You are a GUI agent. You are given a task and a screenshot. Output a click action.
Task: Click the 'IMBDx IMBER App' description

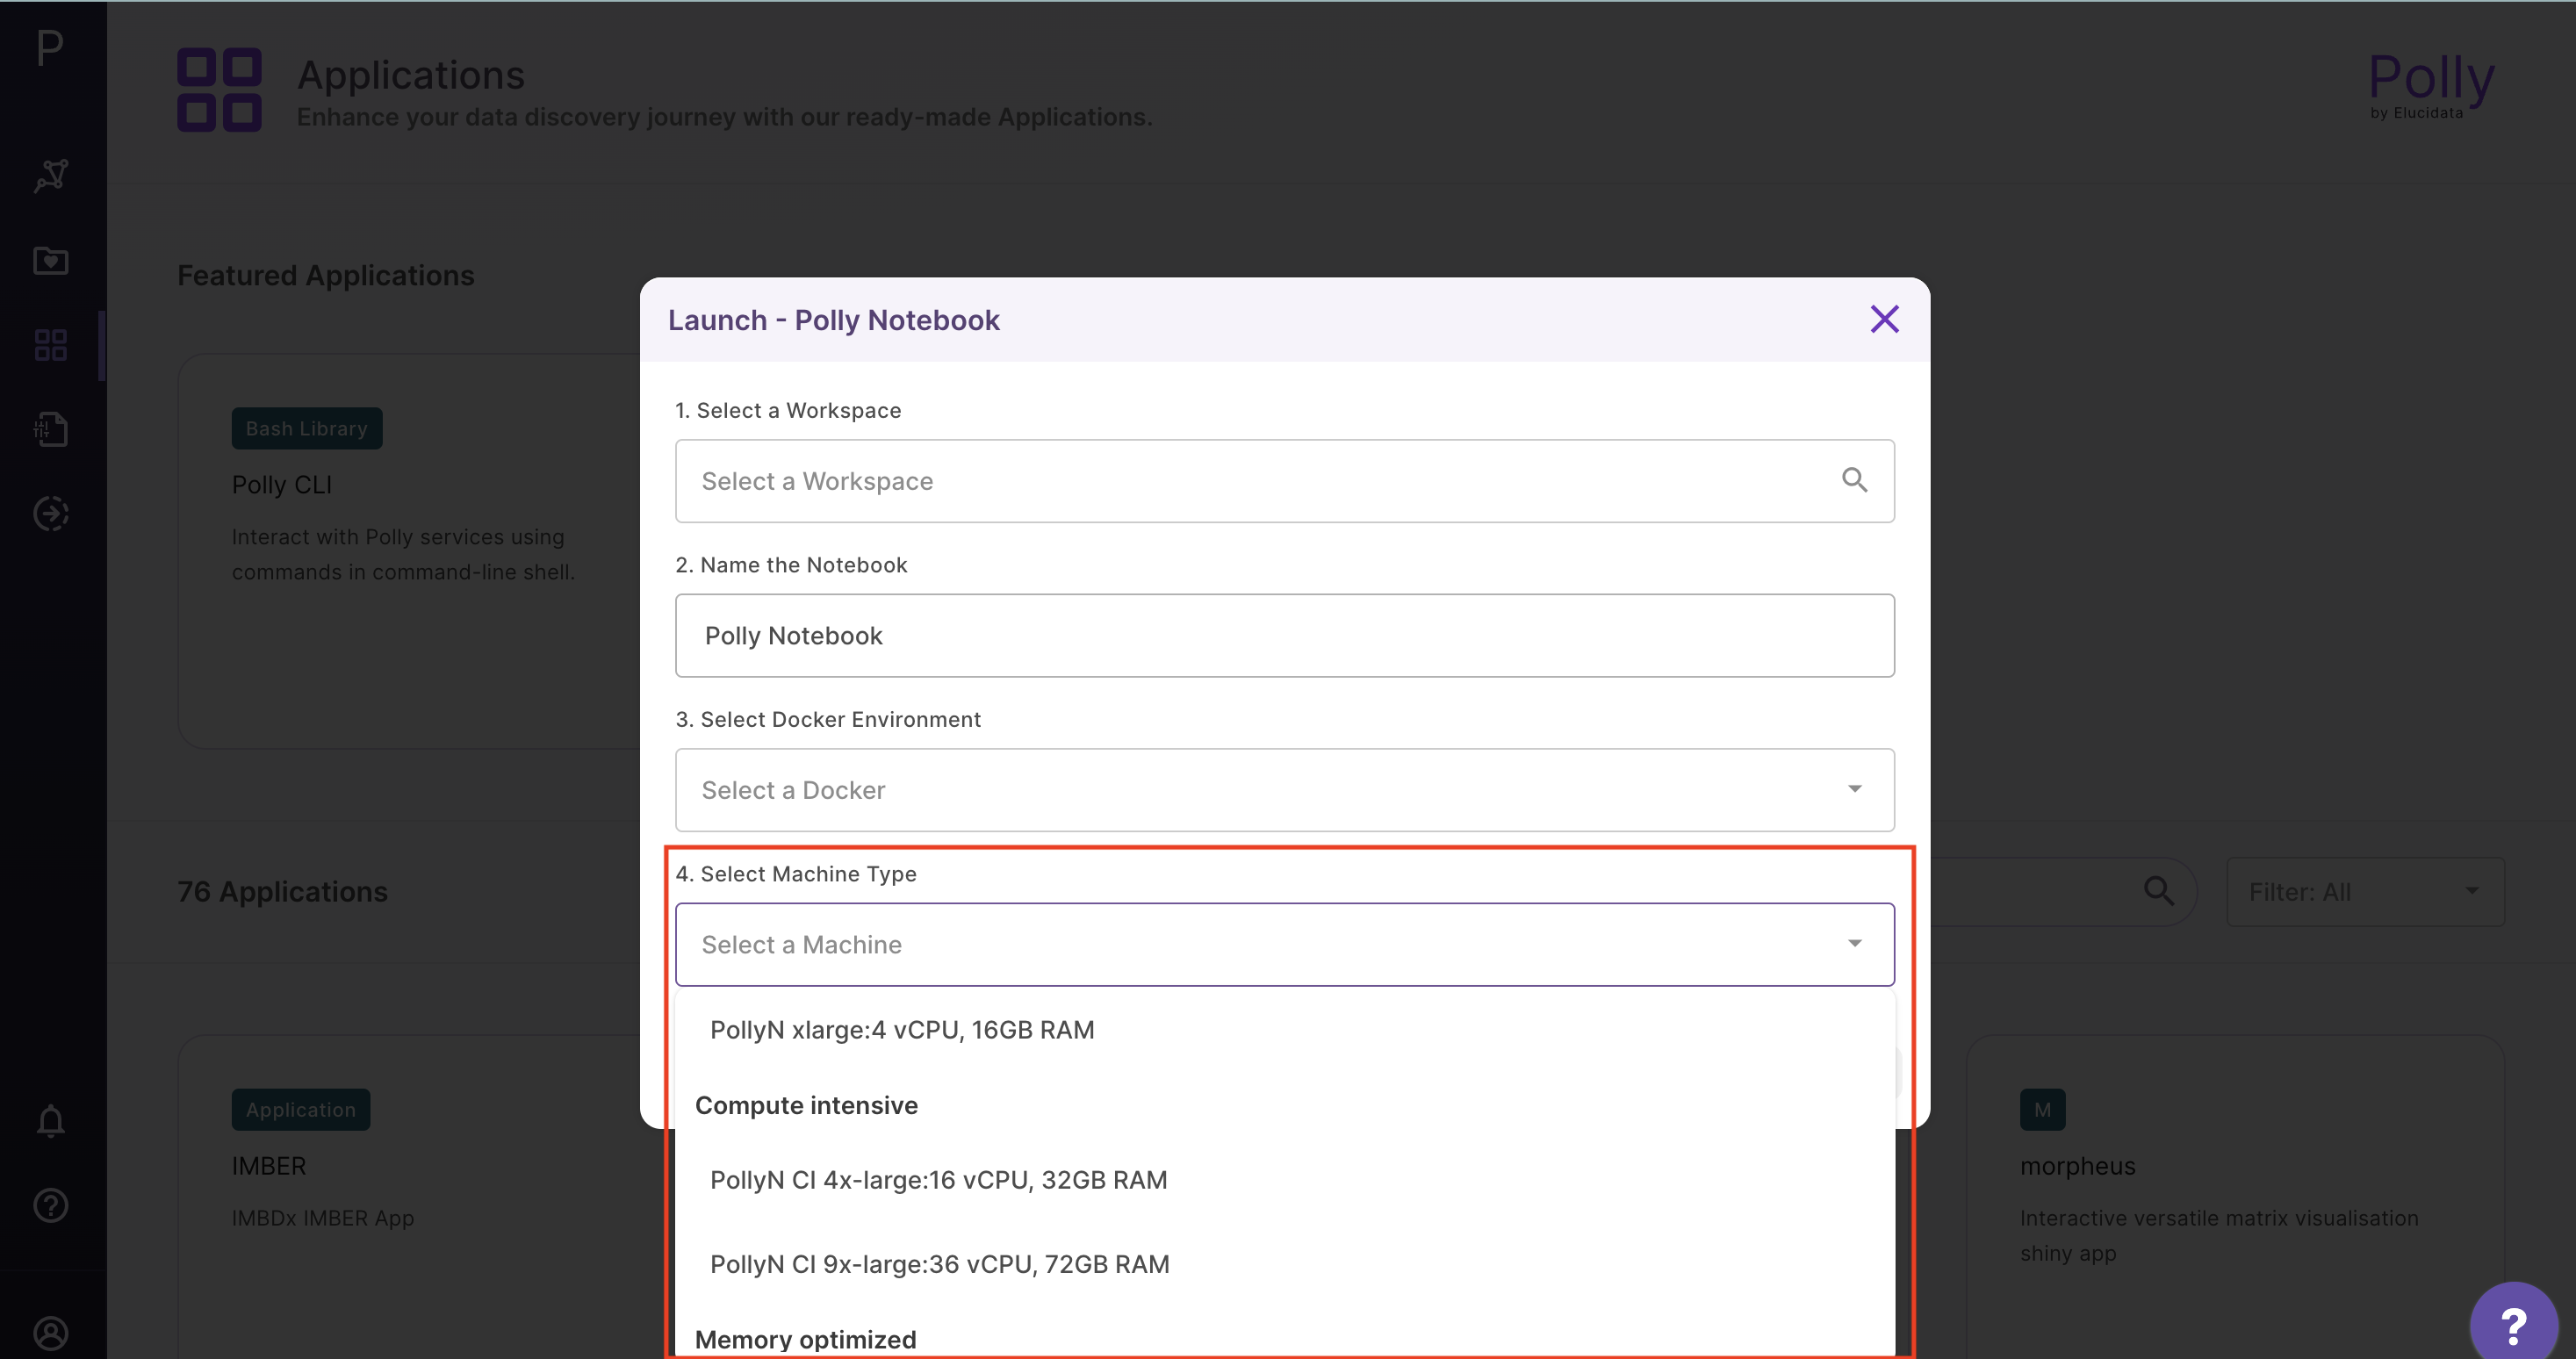[x=323, y=1218]
